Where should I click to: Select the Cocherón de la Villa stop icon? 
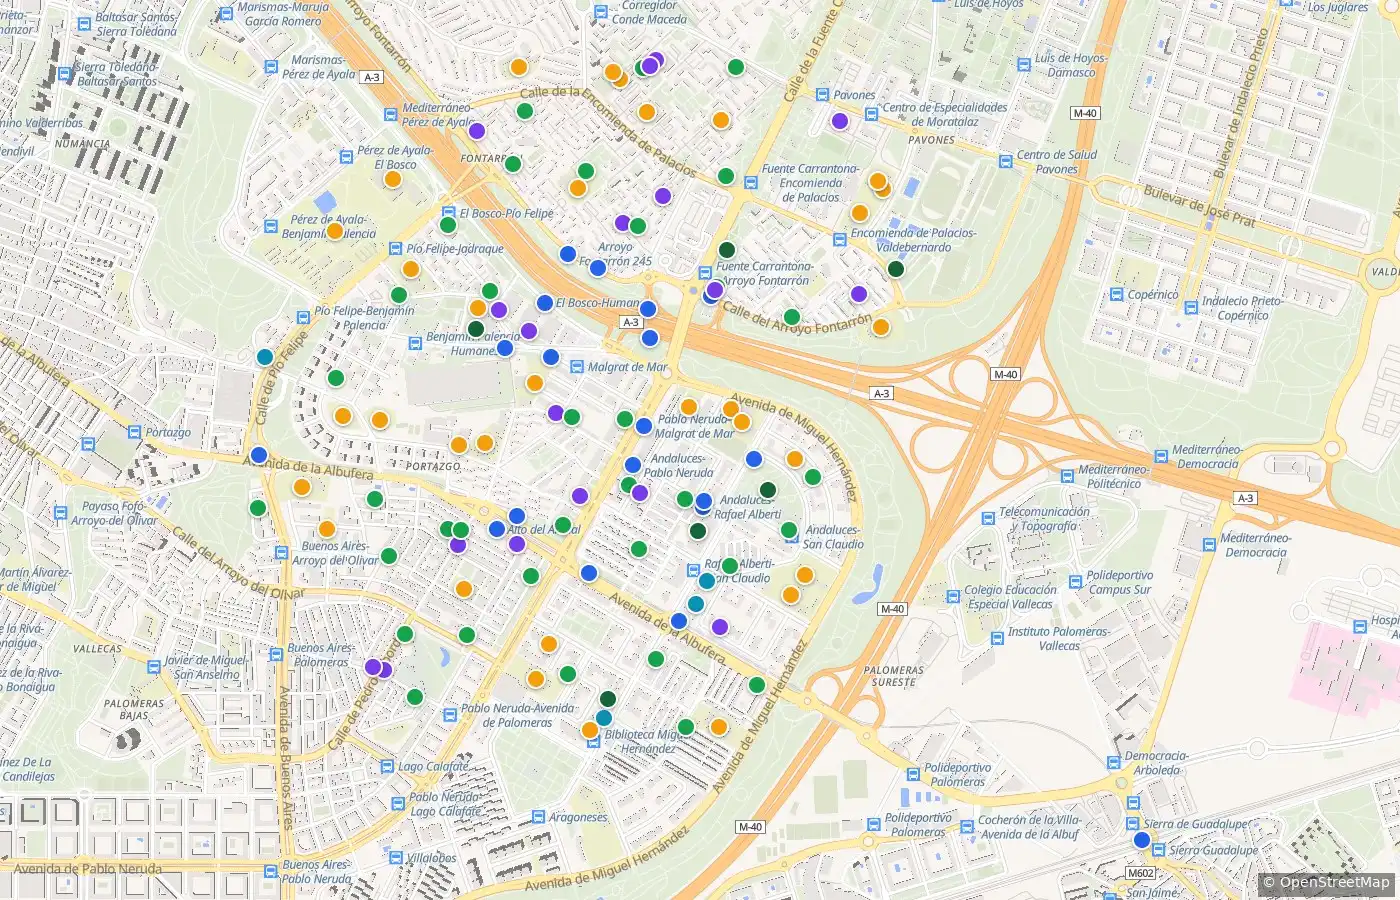coord(967,827)
